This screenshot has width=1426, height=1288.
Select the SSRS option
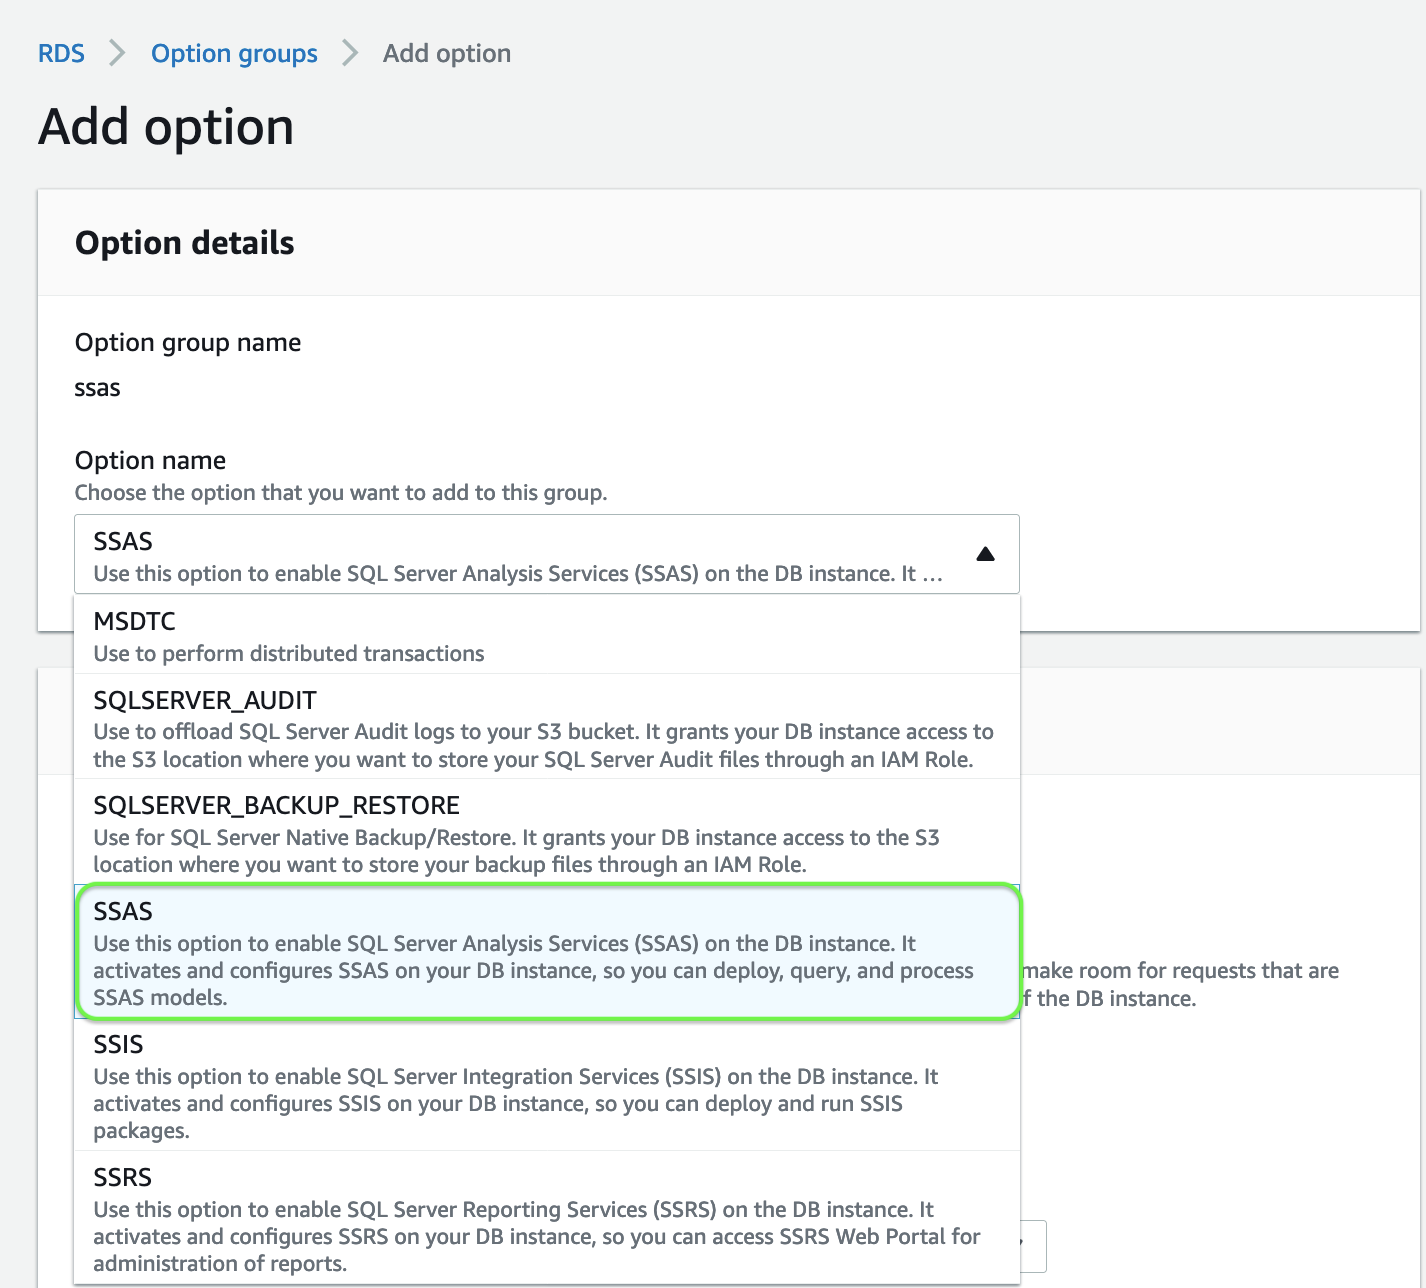click(x=547, y=1218)
